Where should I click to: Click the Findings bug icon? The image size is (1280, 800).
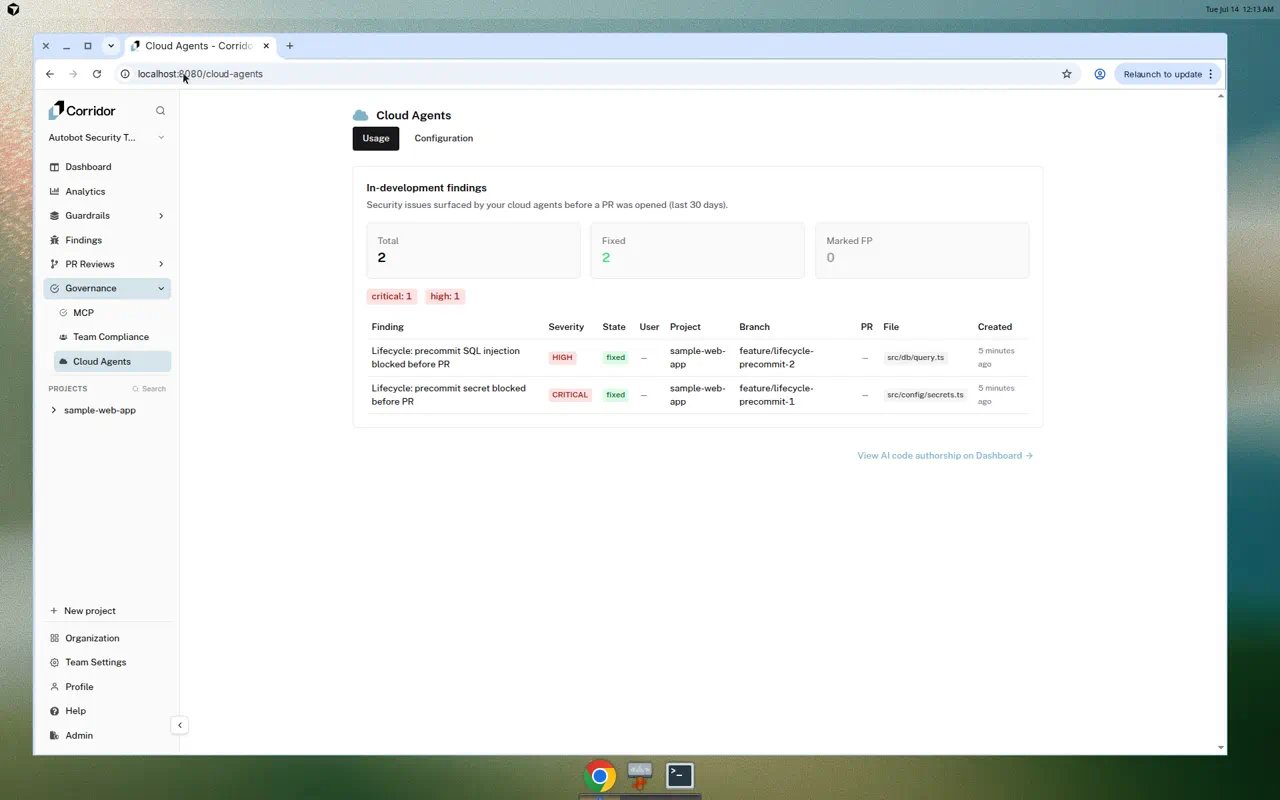54,240
